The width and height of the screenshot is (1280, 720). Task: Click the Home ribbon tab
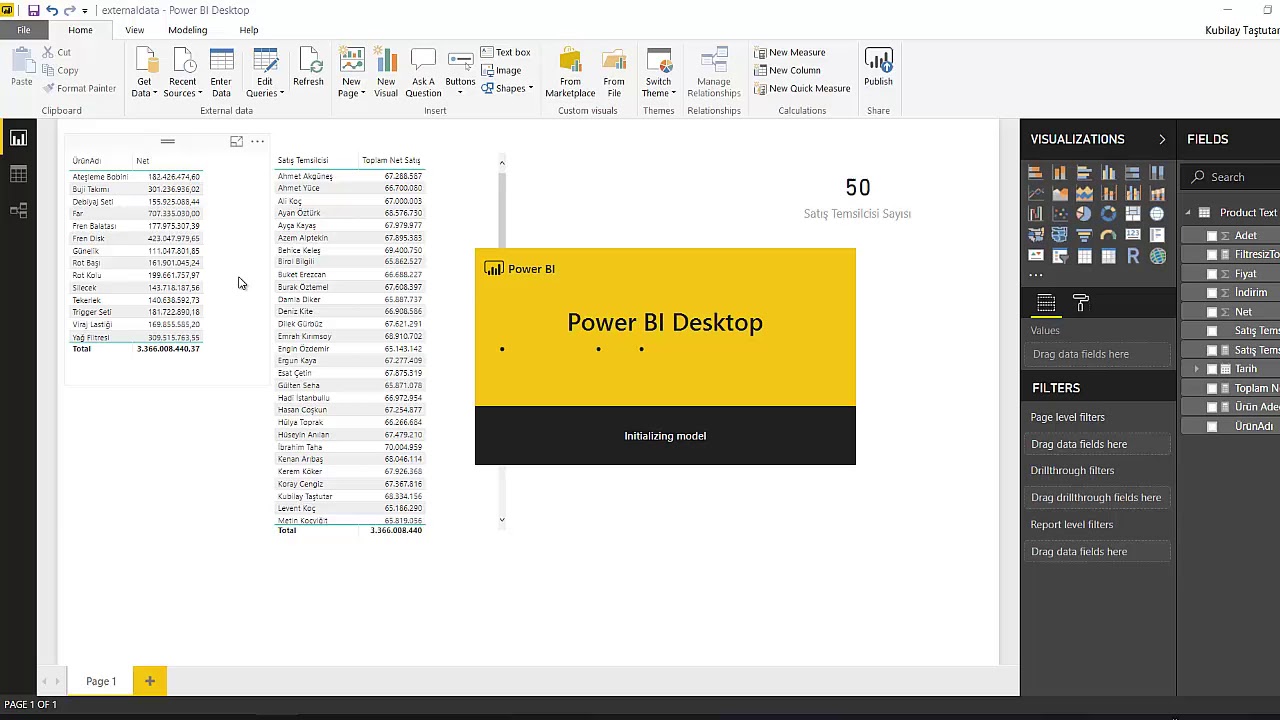point(80,30)
